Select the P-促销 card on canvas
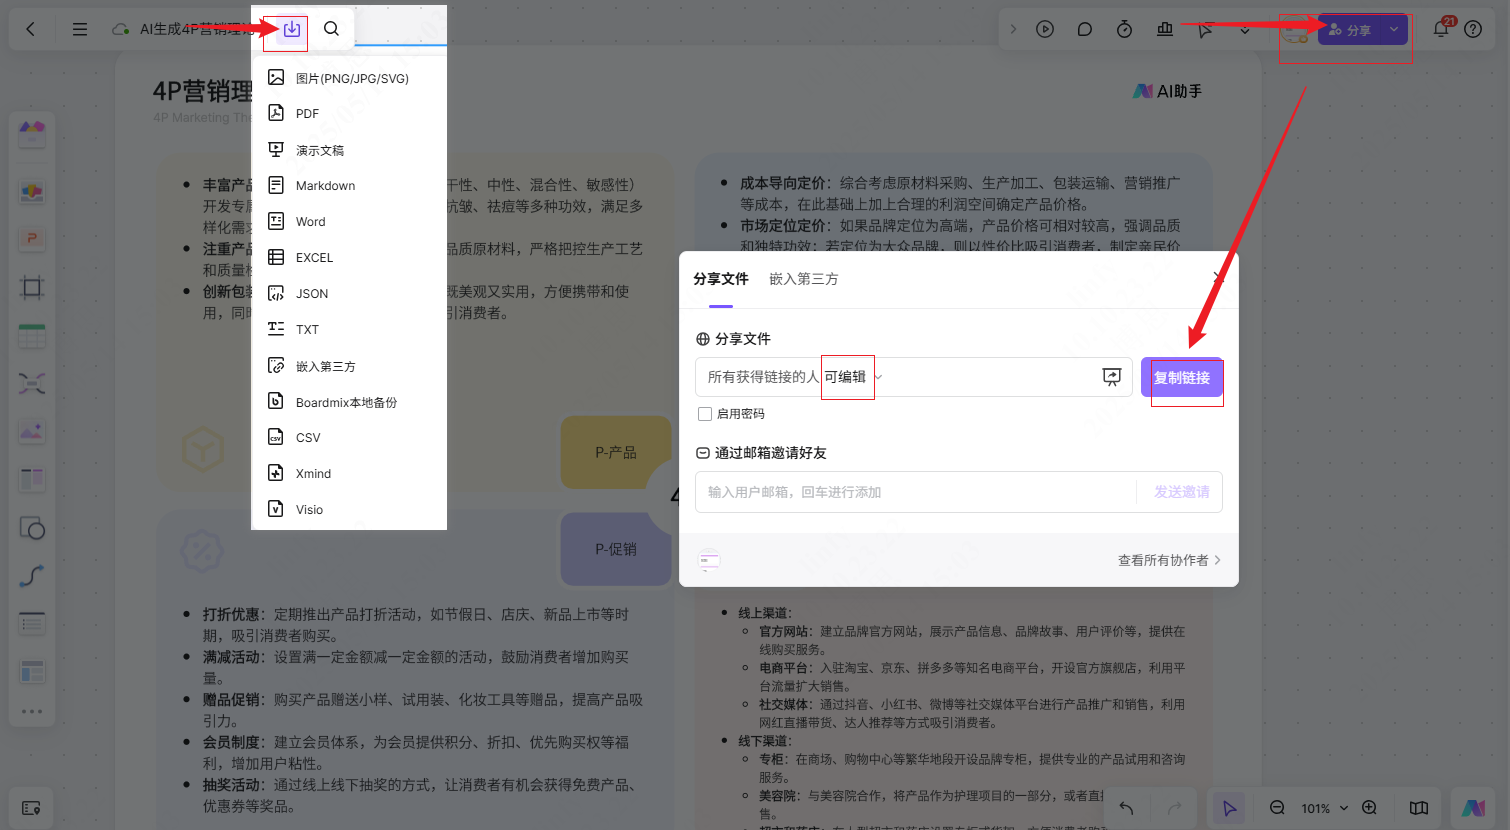The width and height of the screenshot is (1510, 830). pos(616,549)
